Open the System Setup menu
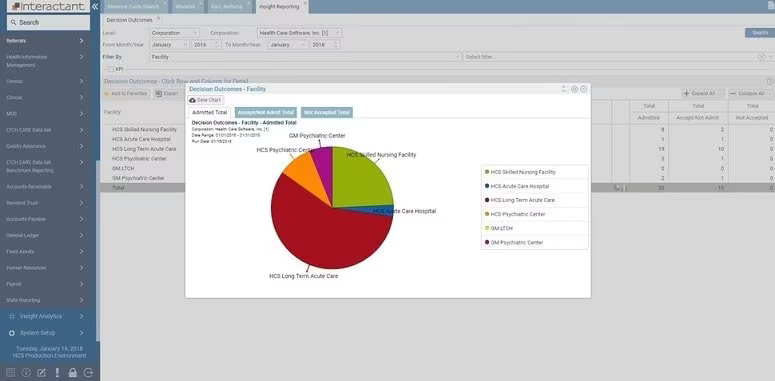Image resolution: width=775 pixels, height=381 pixels. pyautogui.click(x=46, y=333)
